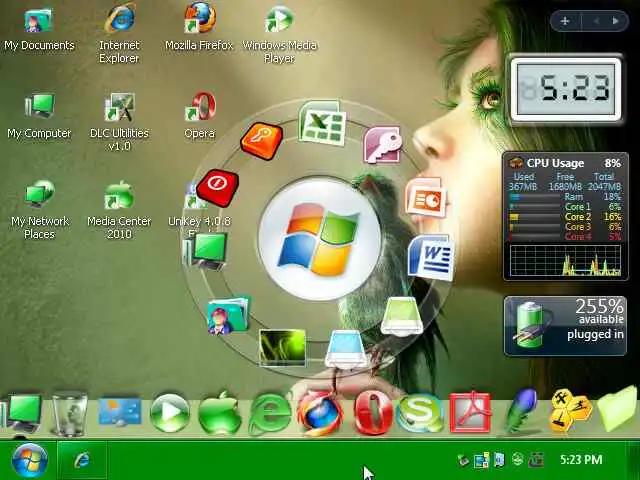Launch Firefox from the bottom dock
The width and height of the screenshot is (640, 480).
[320, 413]
